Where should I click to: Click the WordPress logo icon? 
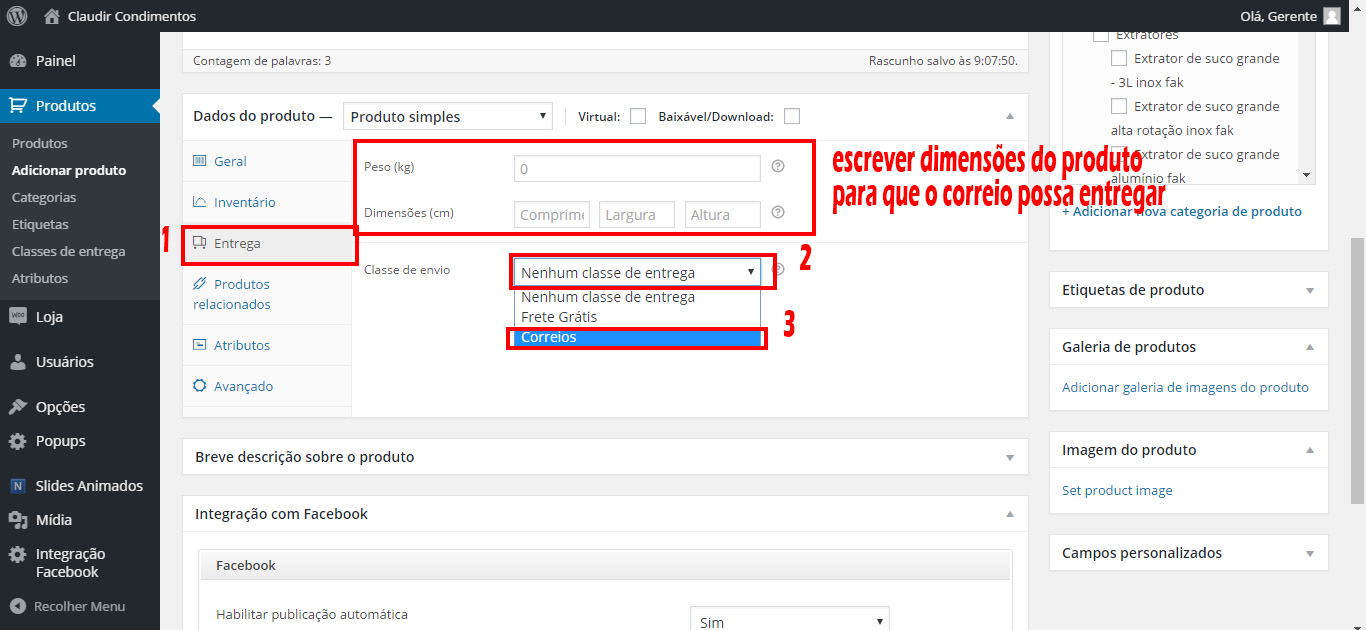[17, 16]
